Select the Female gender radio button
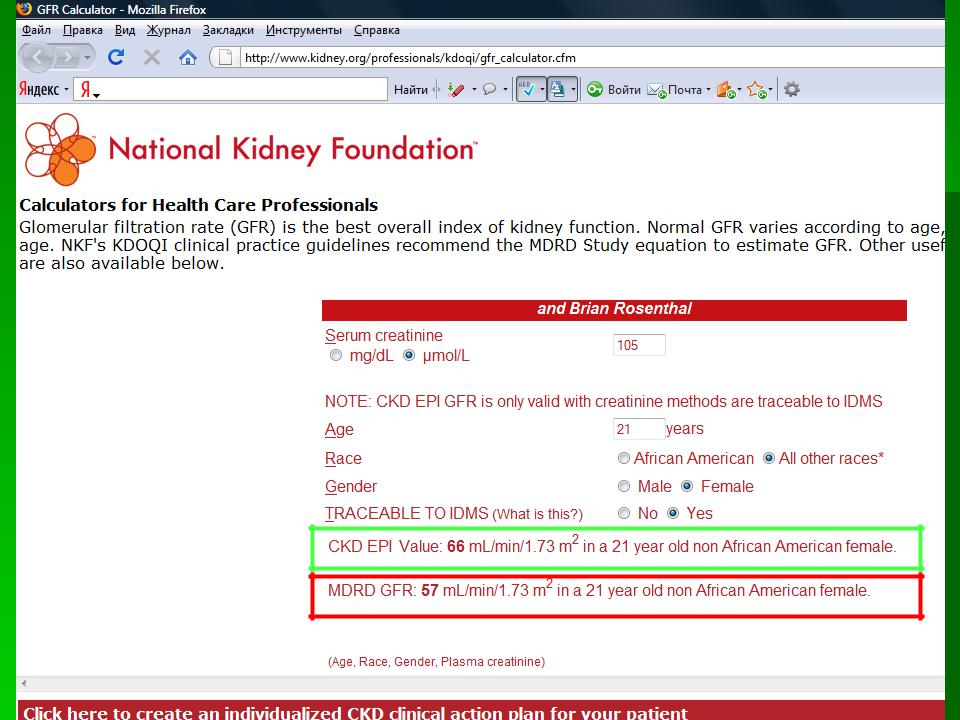The image size is (960, 720). pyautogui.click(x=687, y=486)
